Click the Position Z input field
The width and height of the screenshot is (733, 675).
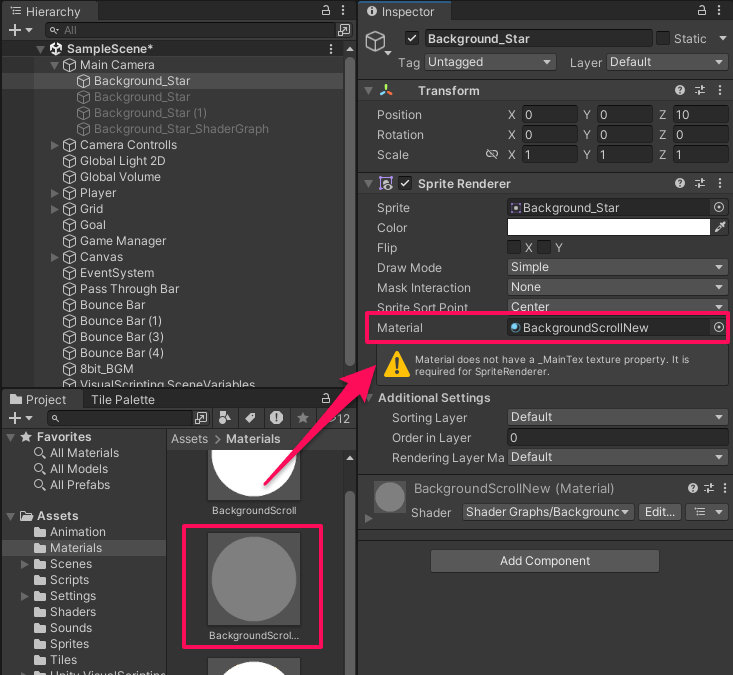click(700, 115)
